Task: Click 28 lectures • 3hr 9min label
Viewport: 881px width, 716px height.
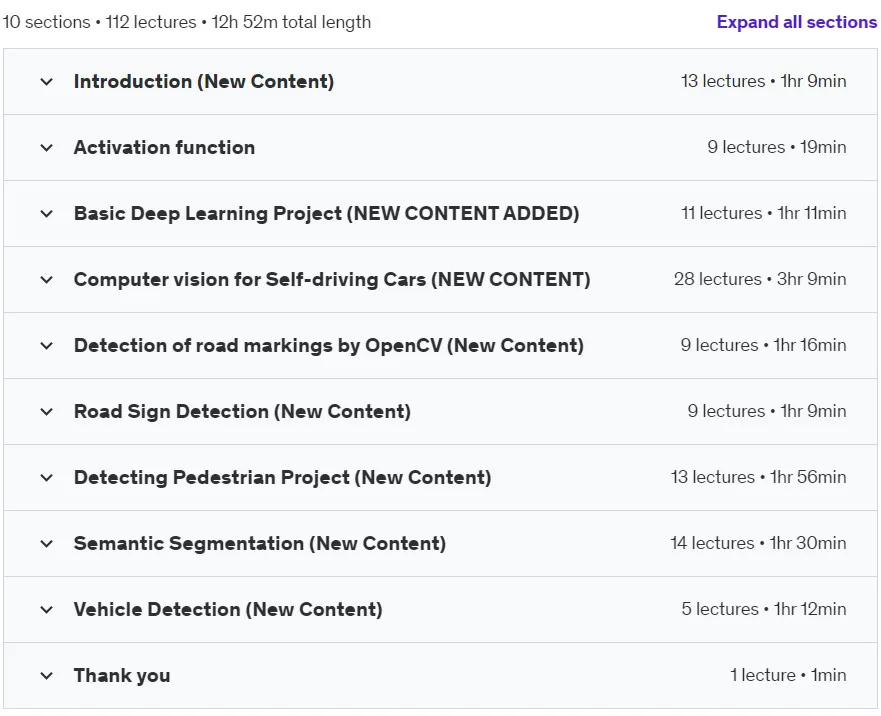Action: (x=760, y=279)
